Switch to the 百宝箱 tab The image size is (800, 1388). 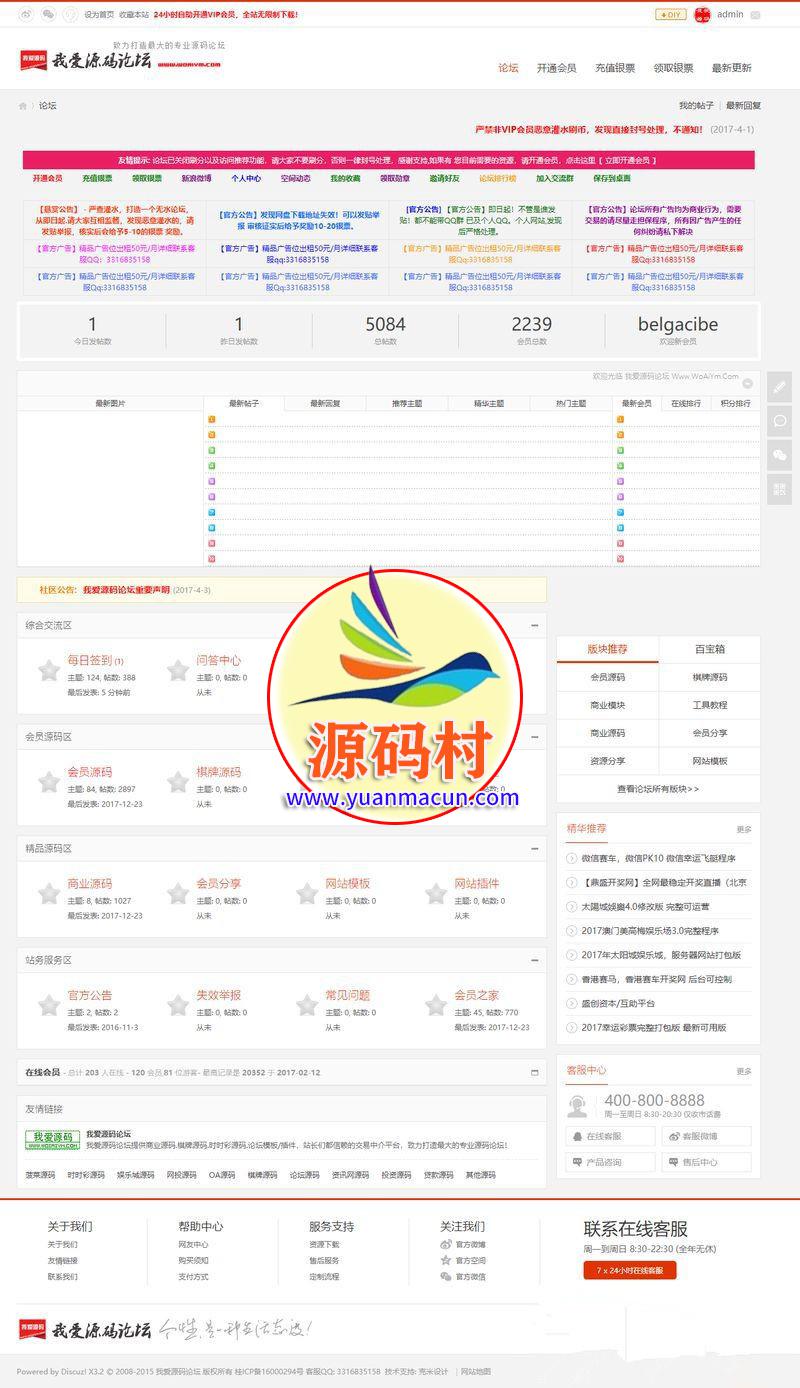pyautogui.click(x=709, y=649)
